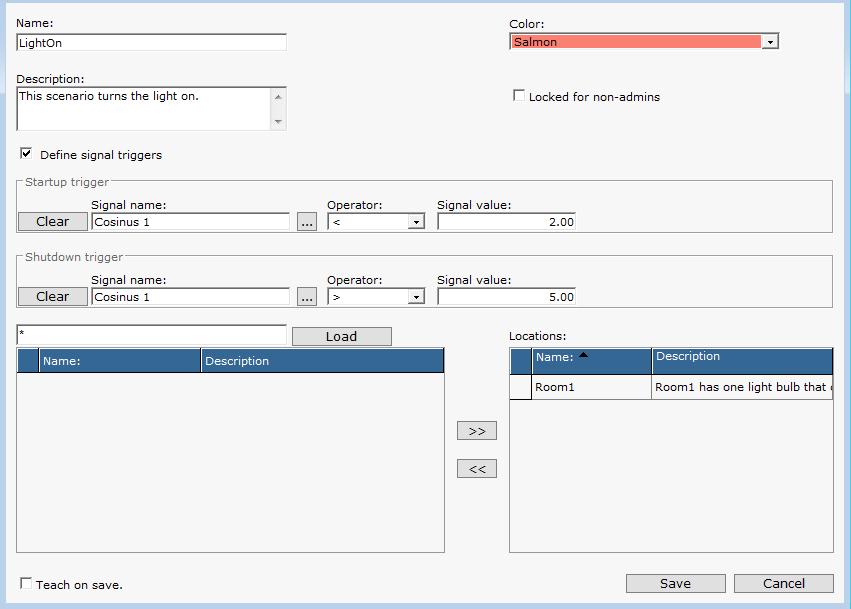Click the >> move-right arrow button

(x=476, y=431)
